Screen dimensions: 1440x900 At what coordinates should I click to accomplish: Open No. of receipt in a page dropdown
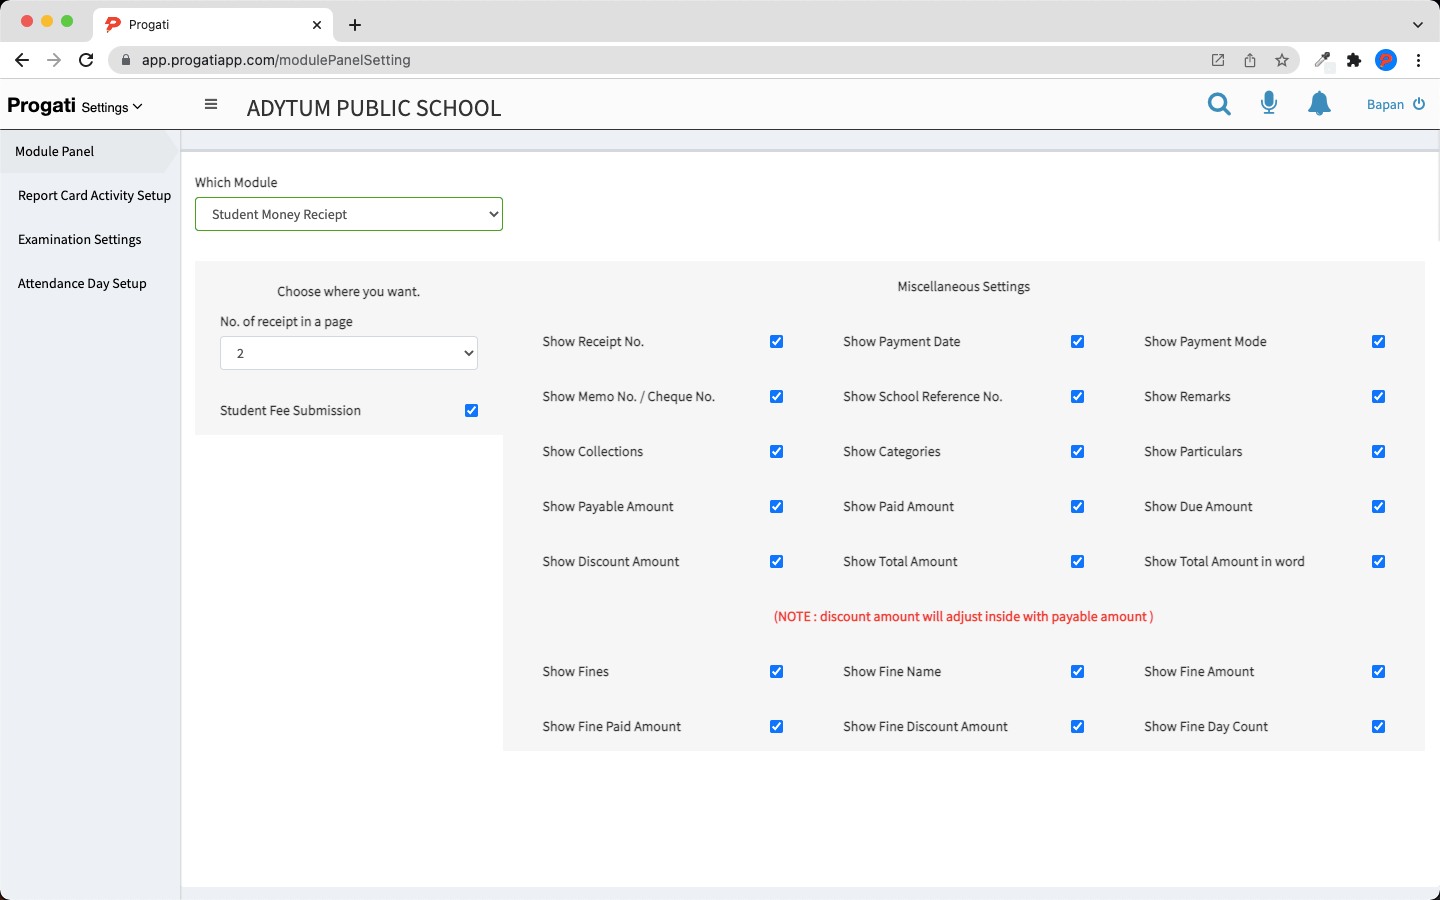349,353
